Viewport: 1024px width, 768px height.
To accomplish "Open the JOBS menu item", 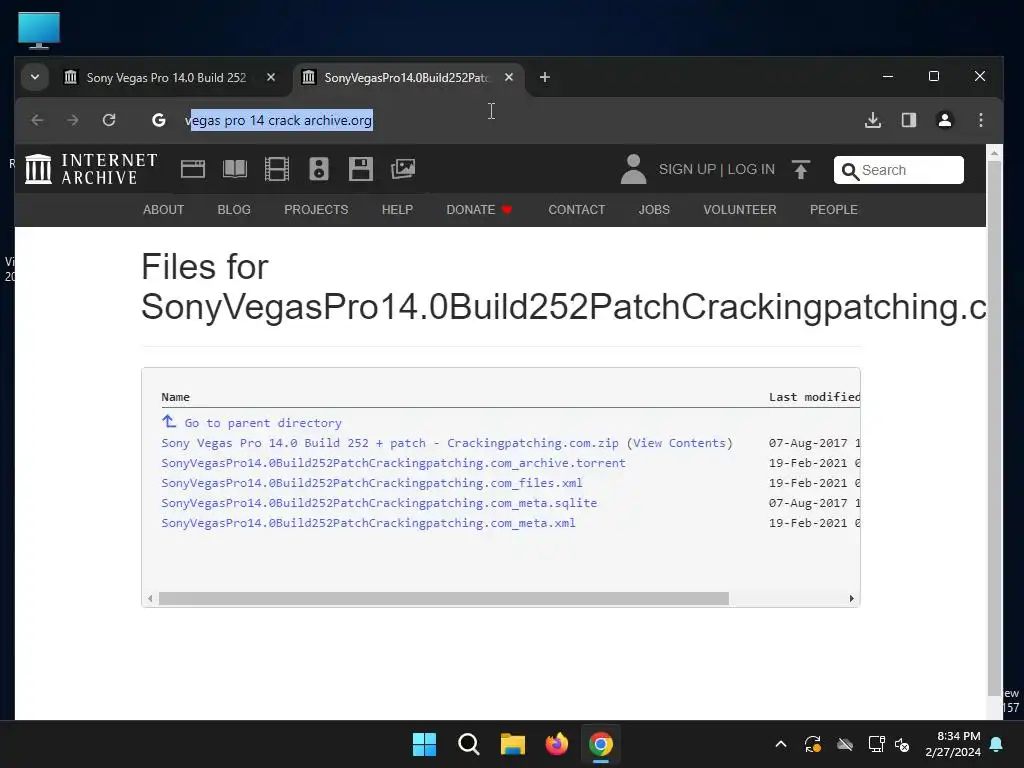I will pyautogui.click(x=654, y=210).
